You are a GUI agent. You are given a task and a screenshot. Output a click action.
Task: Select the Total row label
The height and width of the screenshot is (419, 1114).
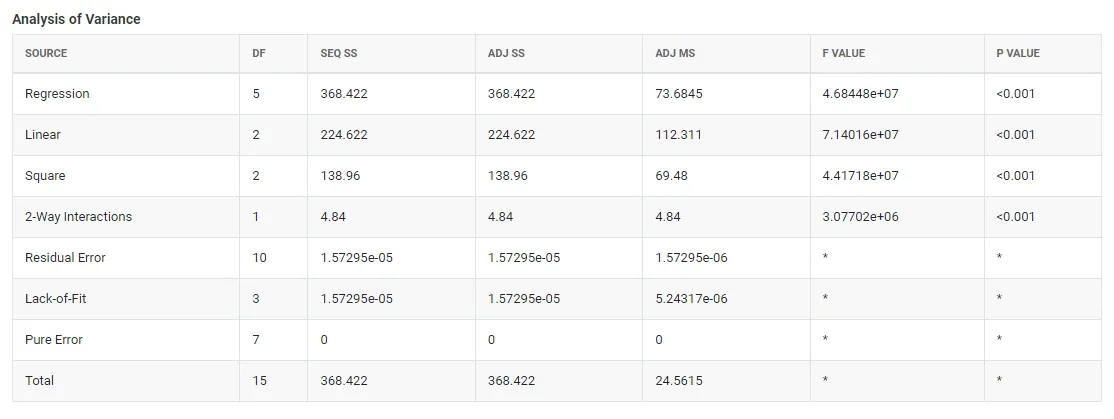39,381
